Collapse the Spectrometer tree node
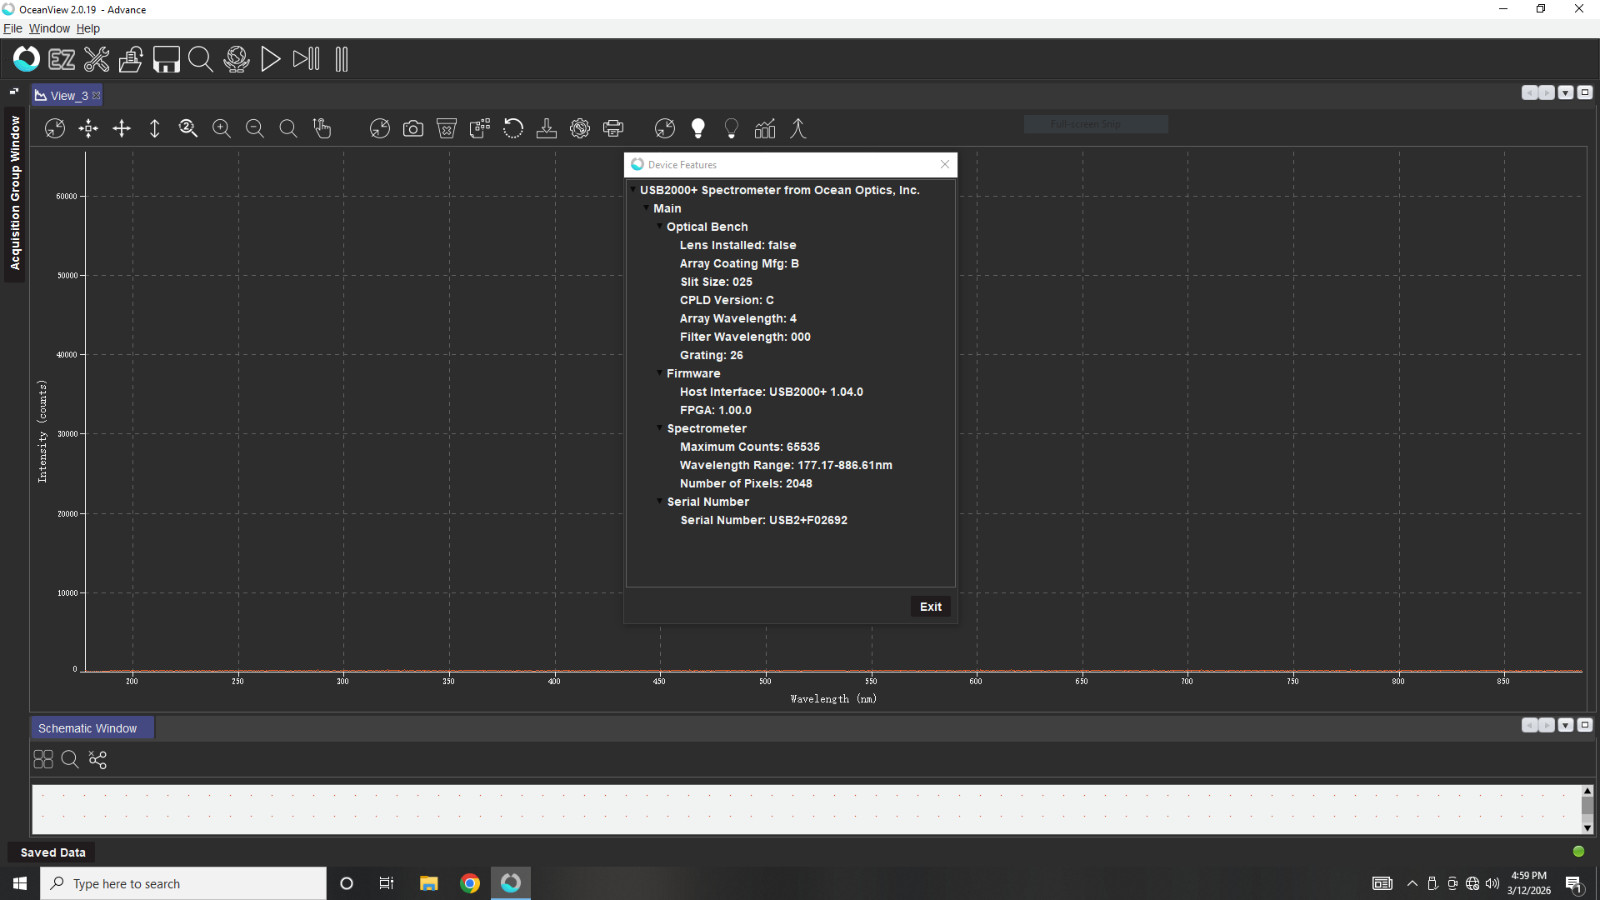 point(659,428)
